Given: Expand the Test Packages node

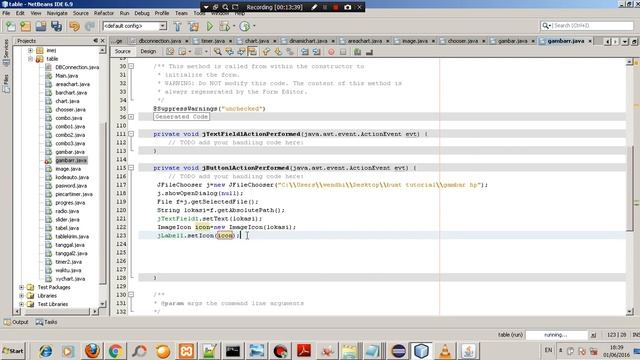Looking at the screenshot, I should [21, 287].
